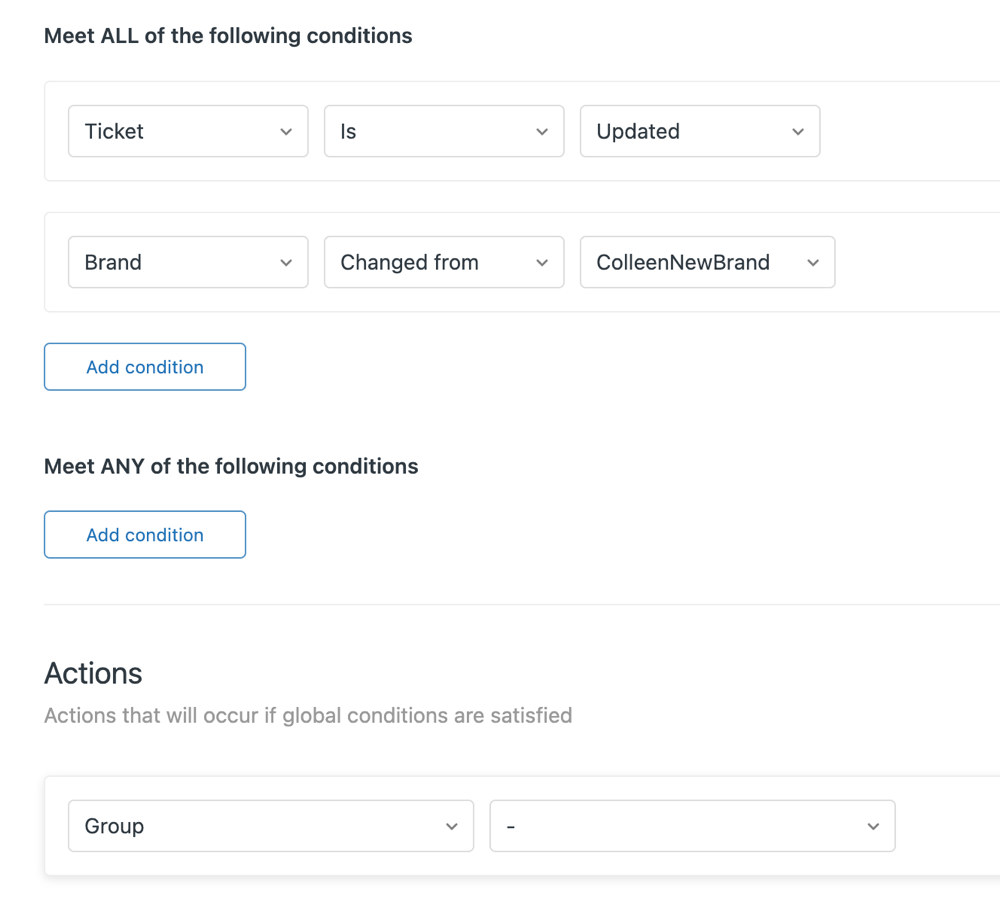
Task: Click the chevron arrow in the empty '-' field
Action: [x=873, y=827]
